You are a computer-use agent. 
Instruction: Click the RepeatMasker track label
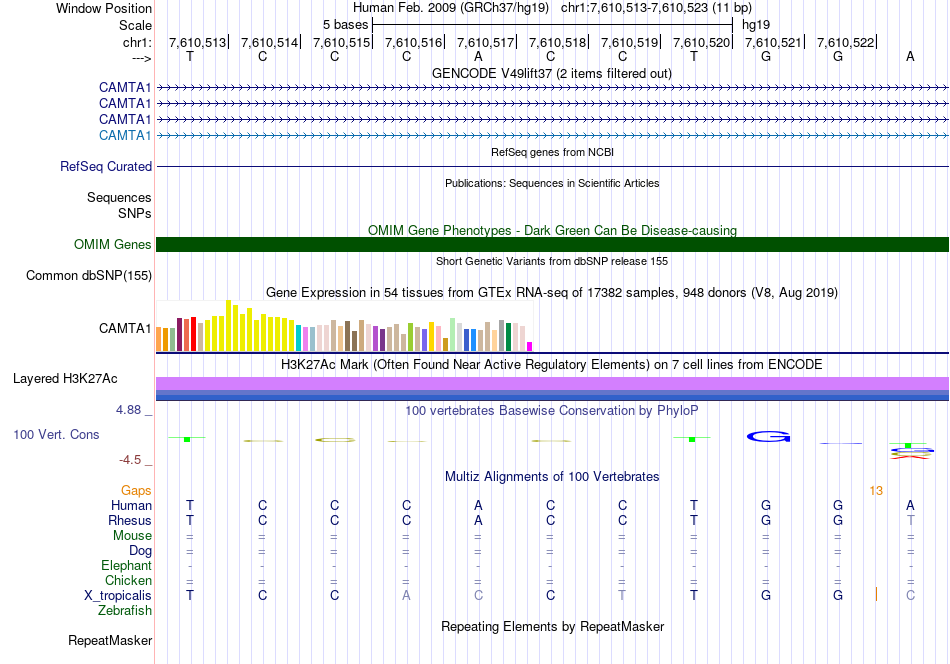click(x=110, y=640)
